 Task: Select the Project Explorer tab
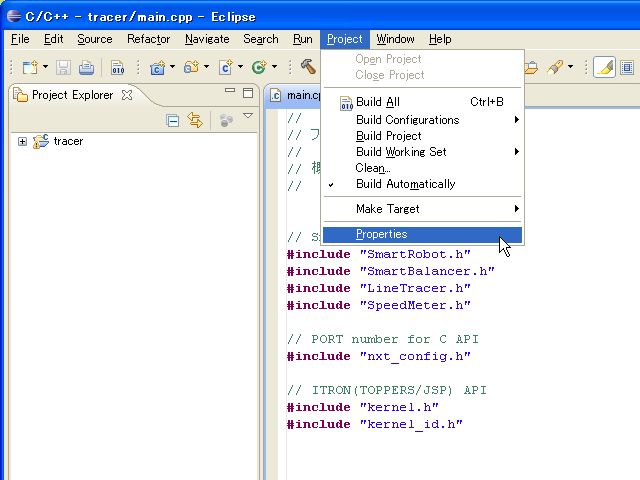click(x=72, y=95)
